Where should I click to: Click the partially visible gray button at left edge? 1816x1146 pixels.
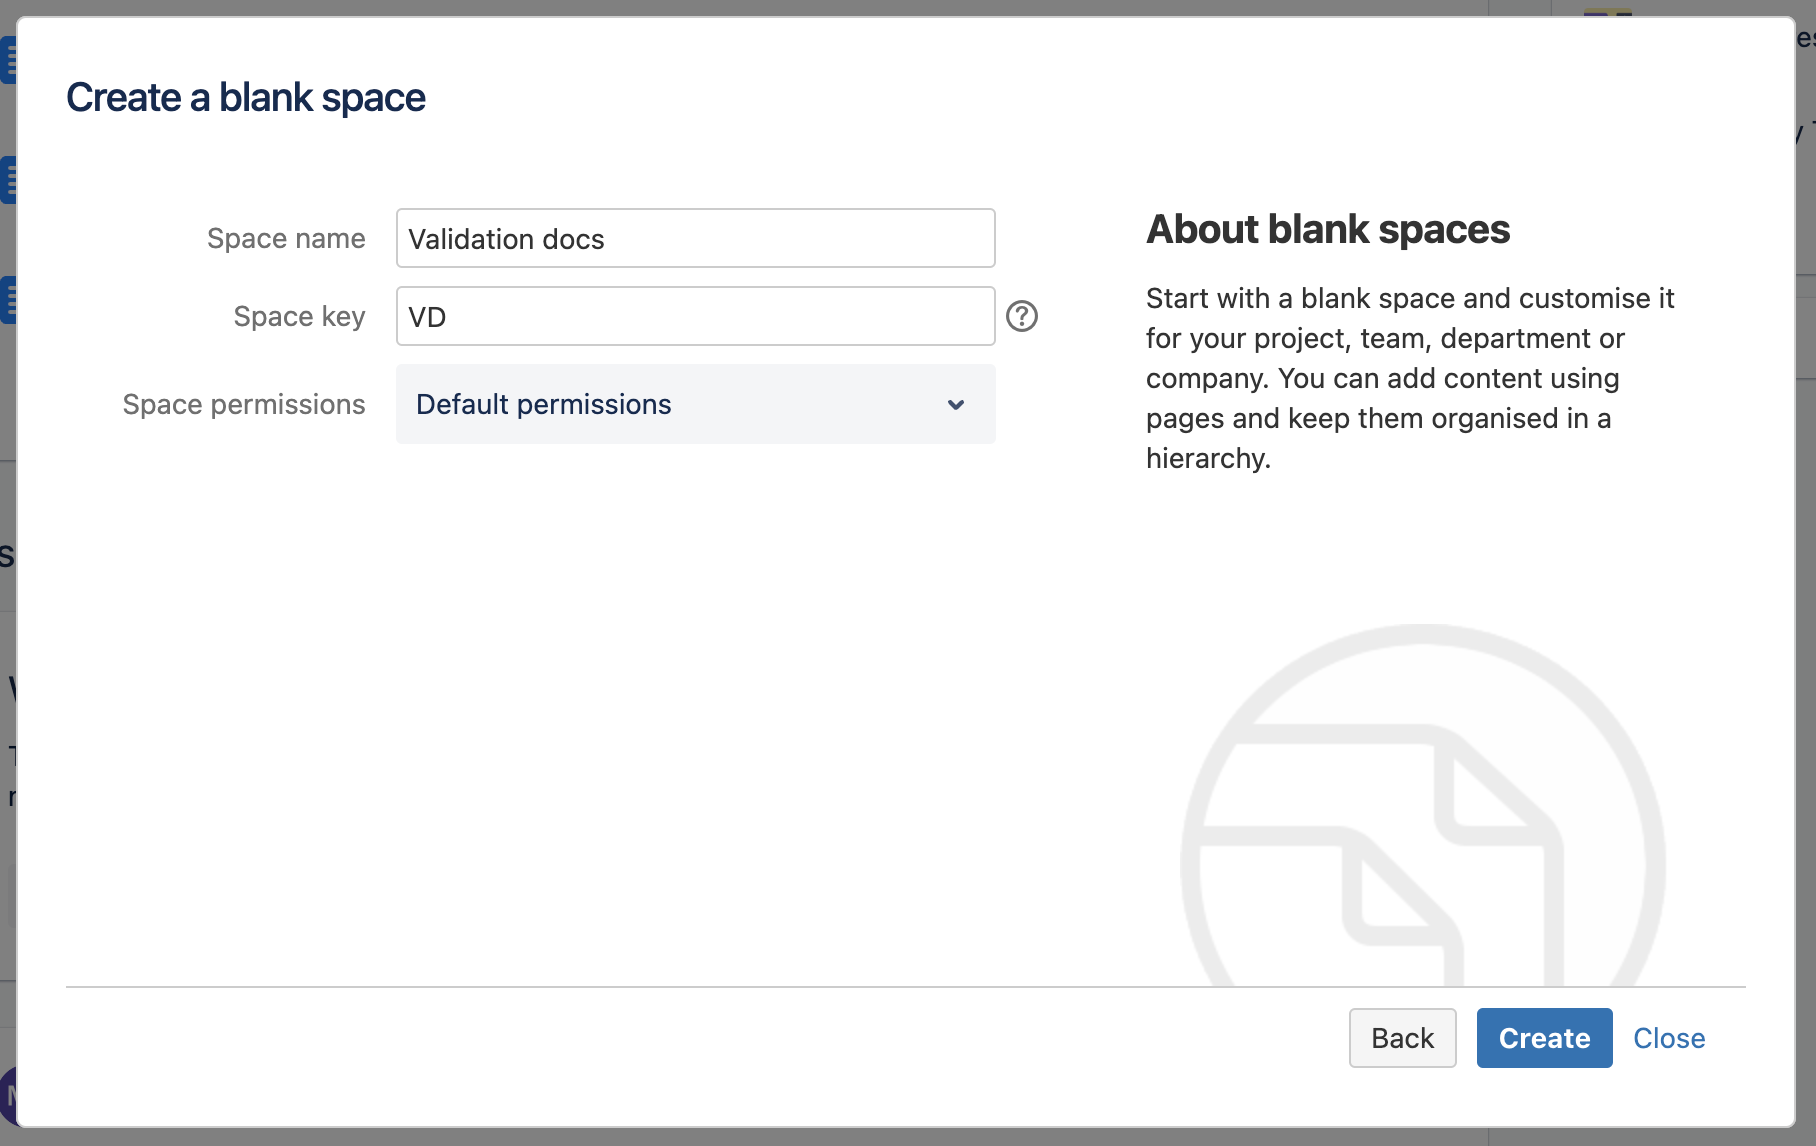[x=6, y=895]
